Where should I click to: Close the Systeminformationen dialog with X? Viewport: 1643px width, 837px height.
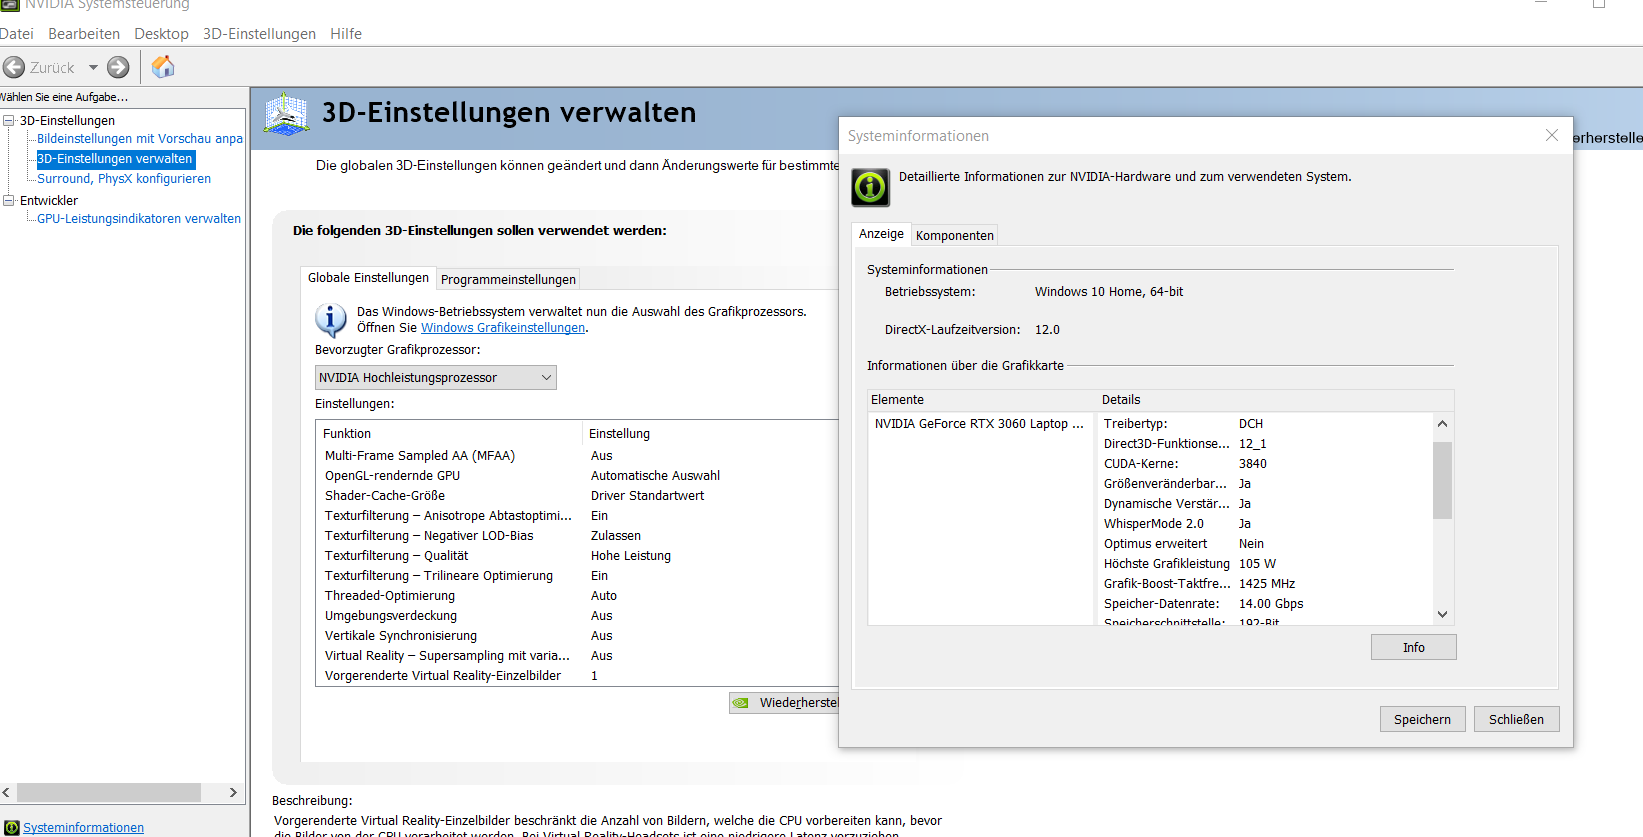pos(1552,135)
